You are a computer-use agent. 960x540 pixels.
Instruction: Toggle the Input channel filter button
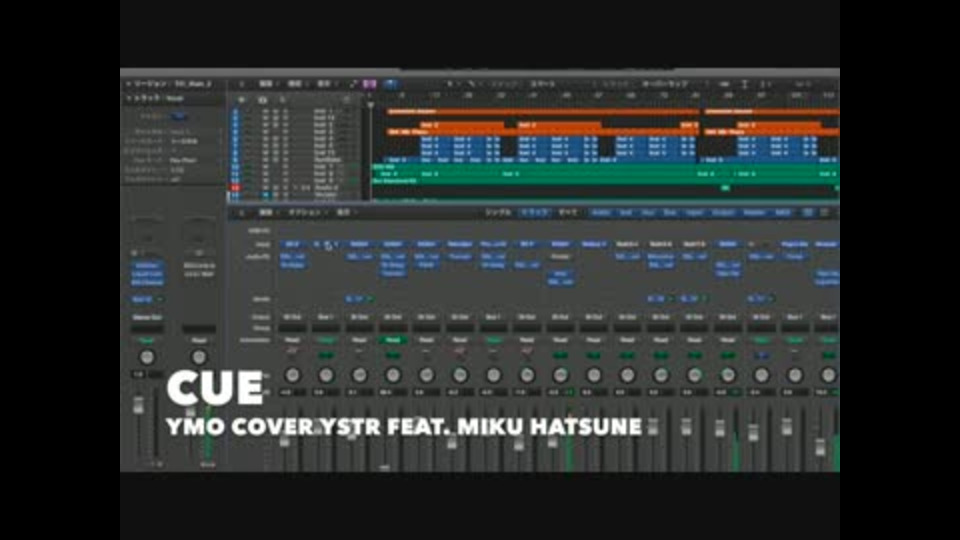tap(694, 212)
